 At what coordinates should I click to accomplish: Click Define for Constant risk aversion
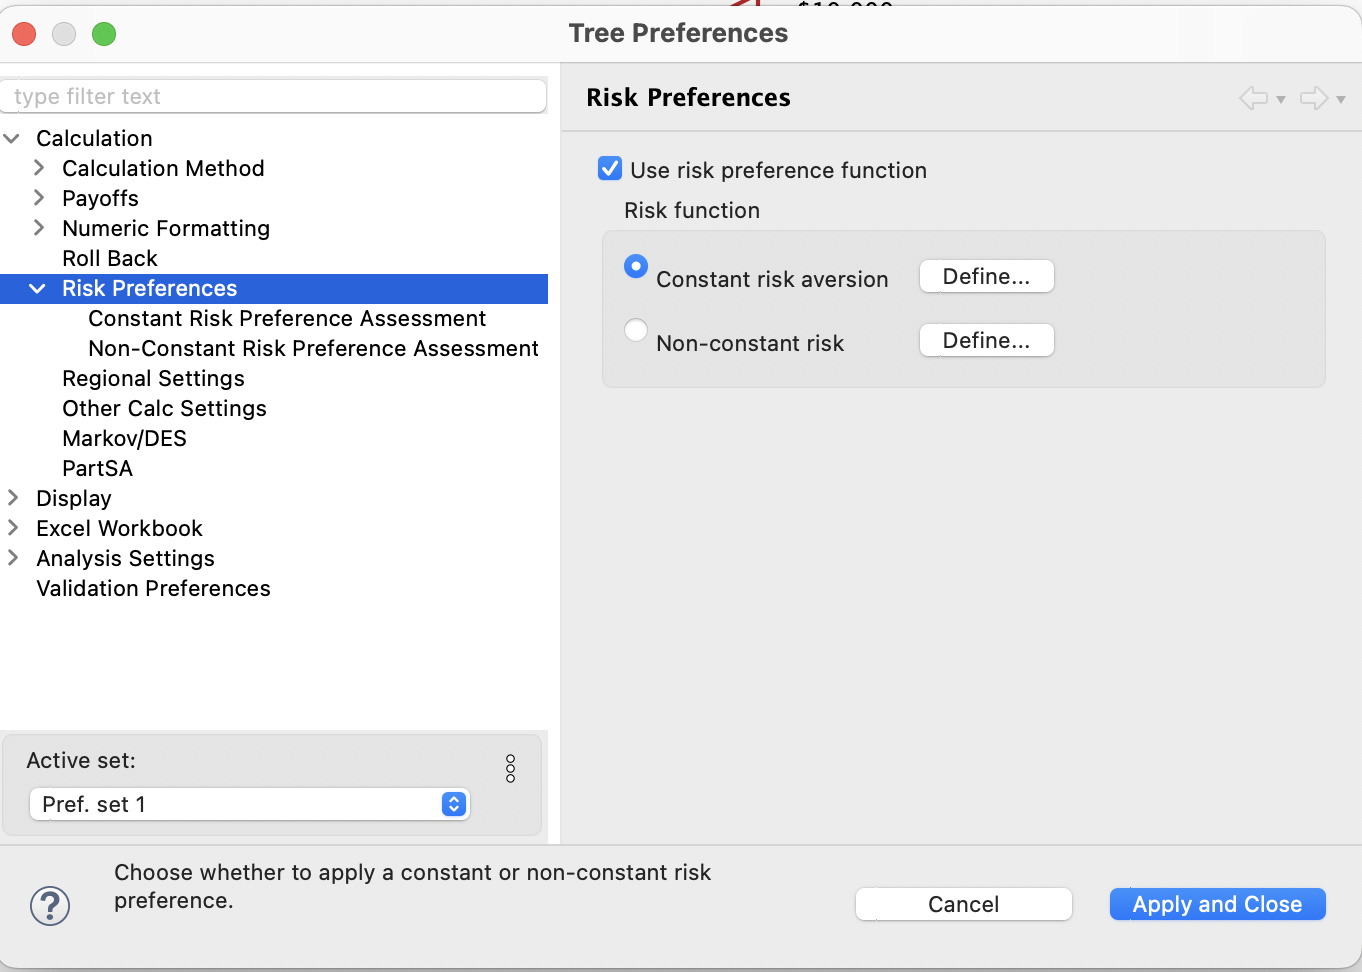[x=986, y=276]
